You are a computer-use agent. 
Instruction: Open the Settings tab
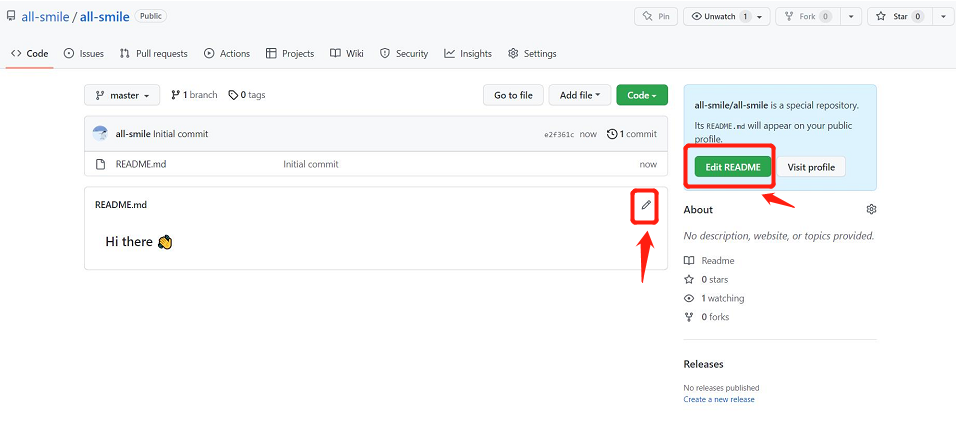(x=532, y=54)
